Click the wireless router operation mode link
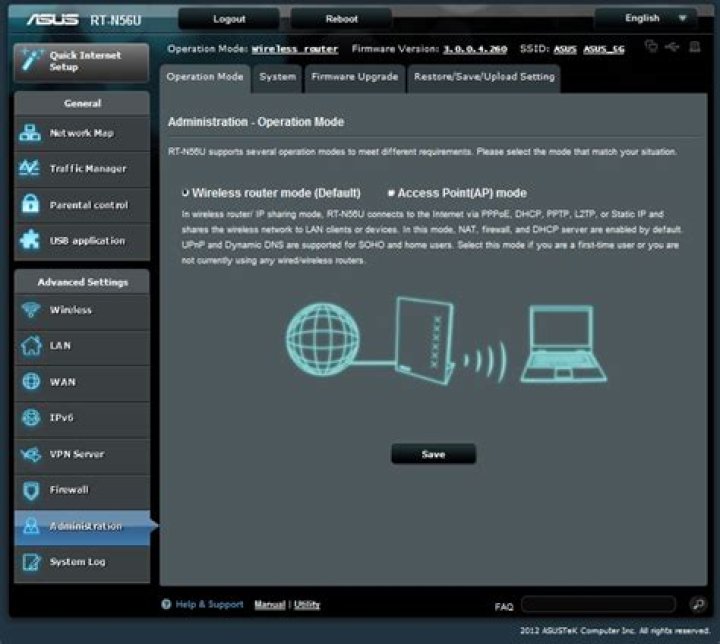 click(x=295, y=49)
